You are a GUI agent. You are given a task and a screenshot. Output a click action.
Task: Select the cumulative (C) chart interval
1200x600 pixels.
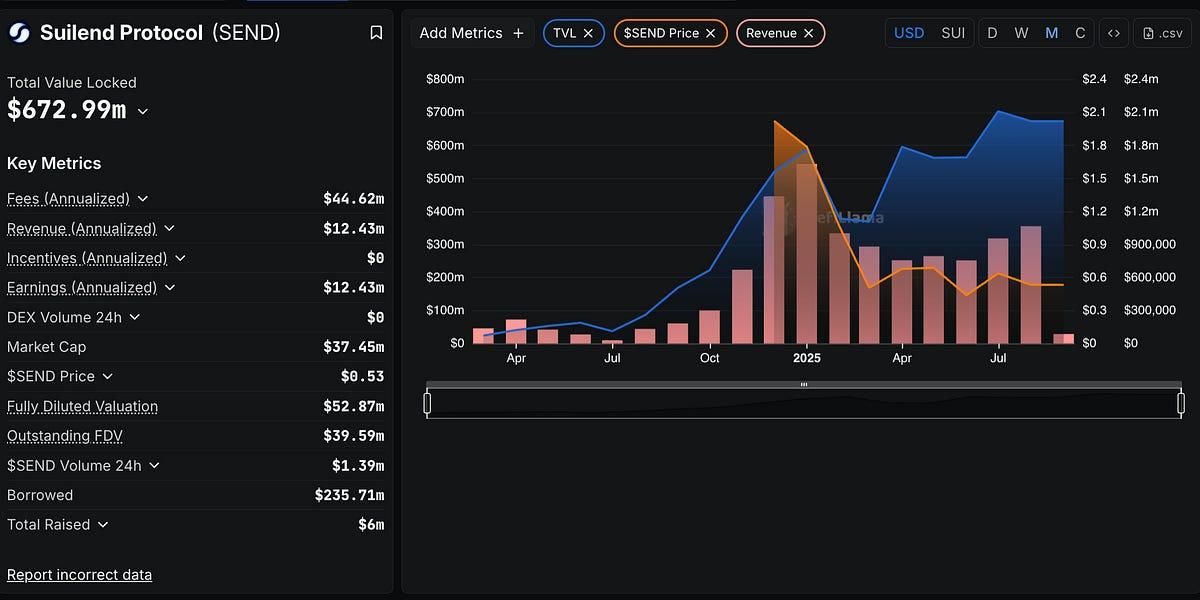pyautogui.click(x=1080, y=33)
